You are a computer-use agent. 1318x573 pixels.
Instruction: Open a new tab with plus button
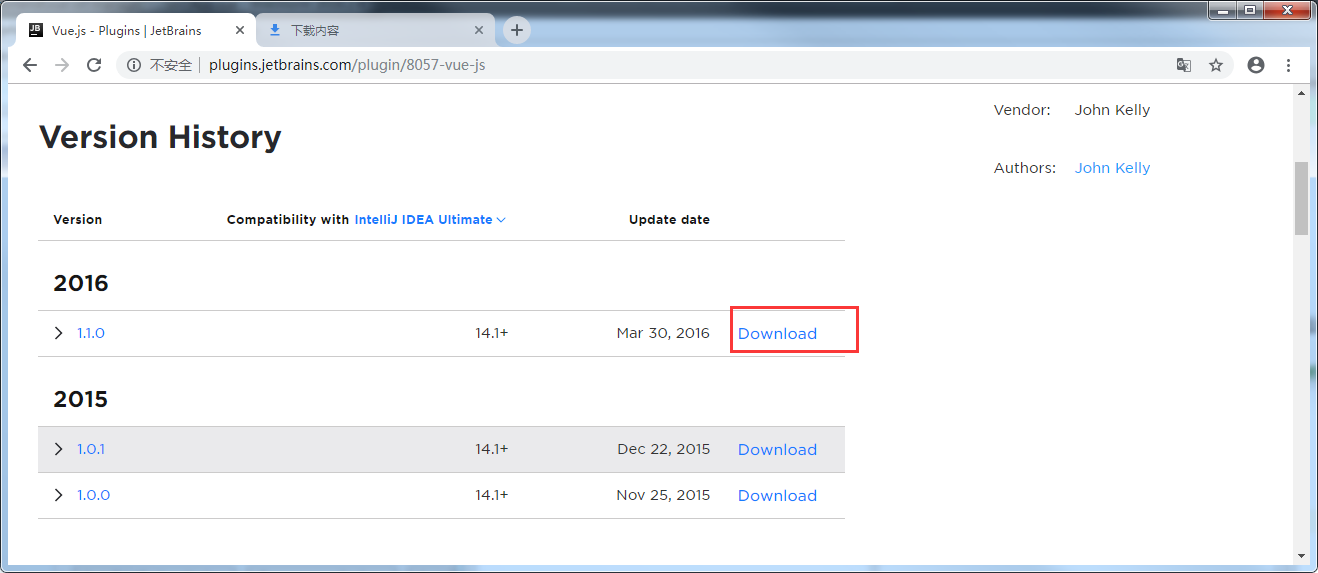(x=516, y=30)
